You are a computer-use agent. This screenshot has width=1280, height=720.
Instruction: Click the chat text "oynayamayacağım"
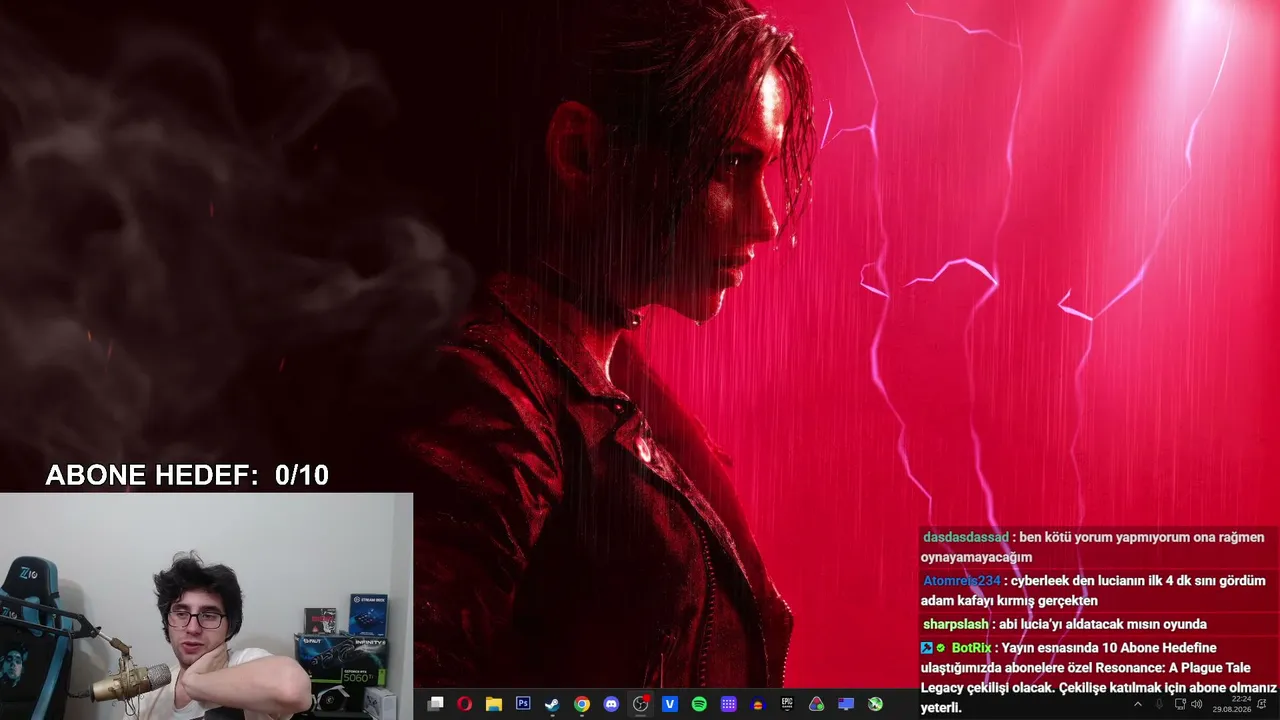(976, 557)
